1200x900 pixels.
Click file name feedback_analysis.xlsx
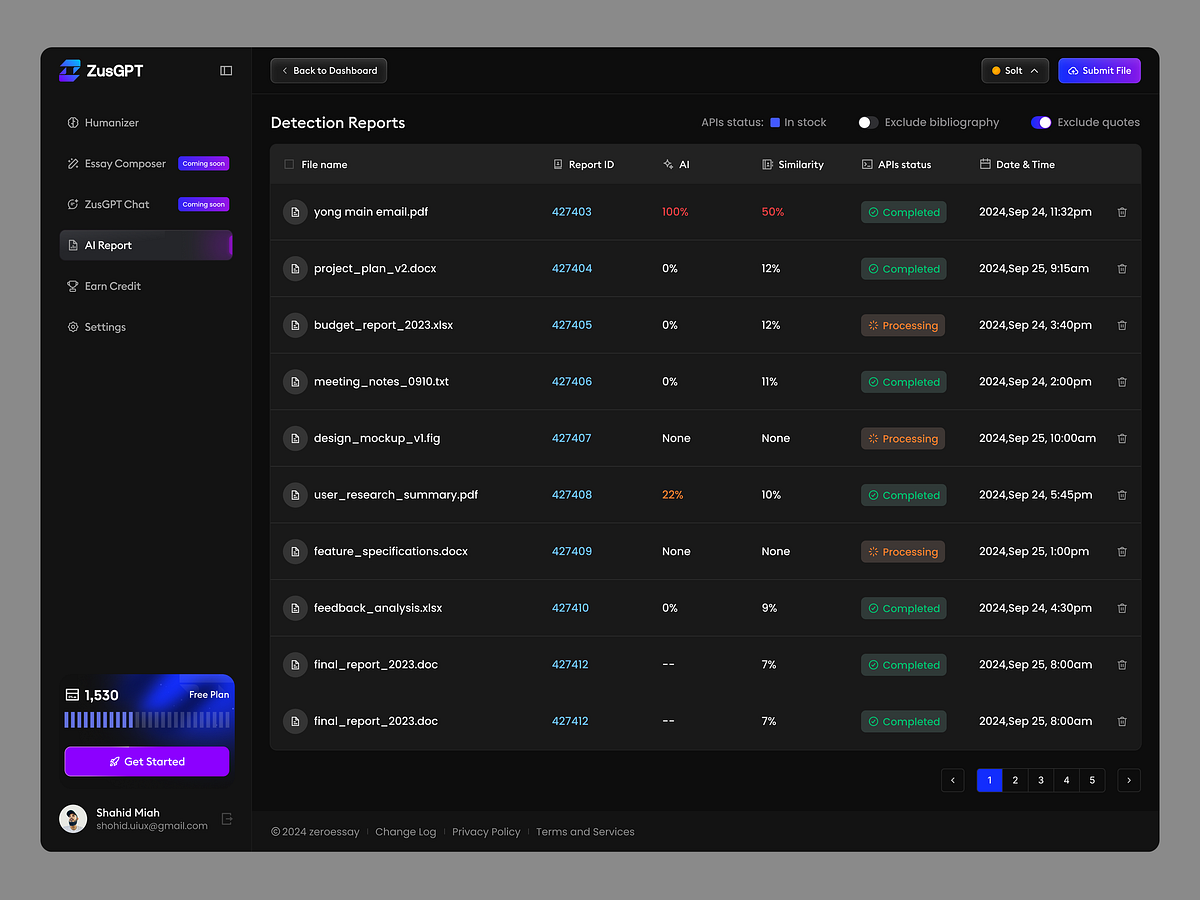[x=378, y=608]
